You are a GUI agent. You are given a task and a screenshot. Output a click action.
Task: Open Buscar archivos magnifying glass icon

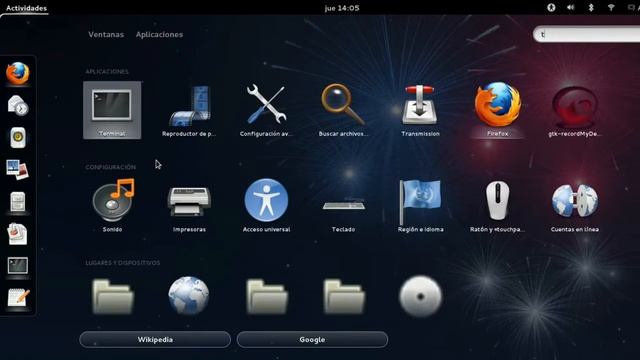pos(343,104)
